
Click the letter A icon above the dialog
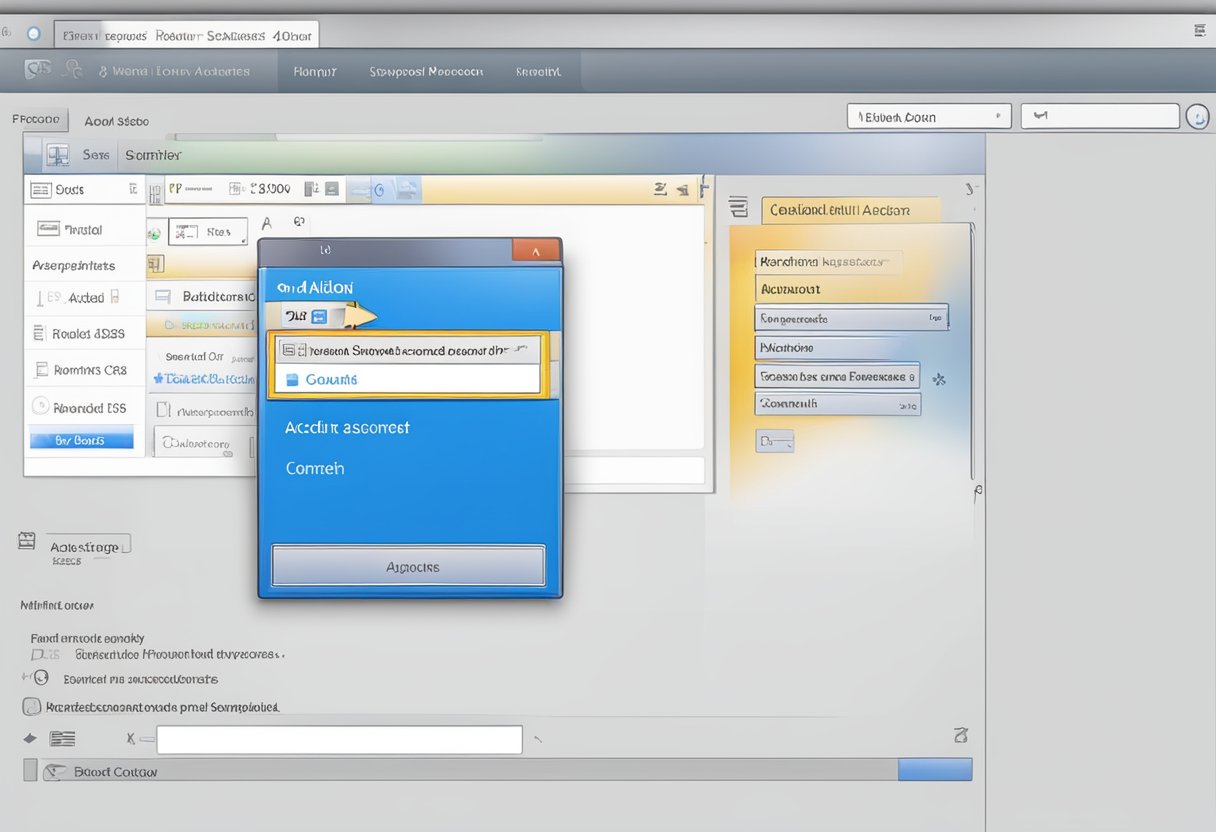pos(266,224)
